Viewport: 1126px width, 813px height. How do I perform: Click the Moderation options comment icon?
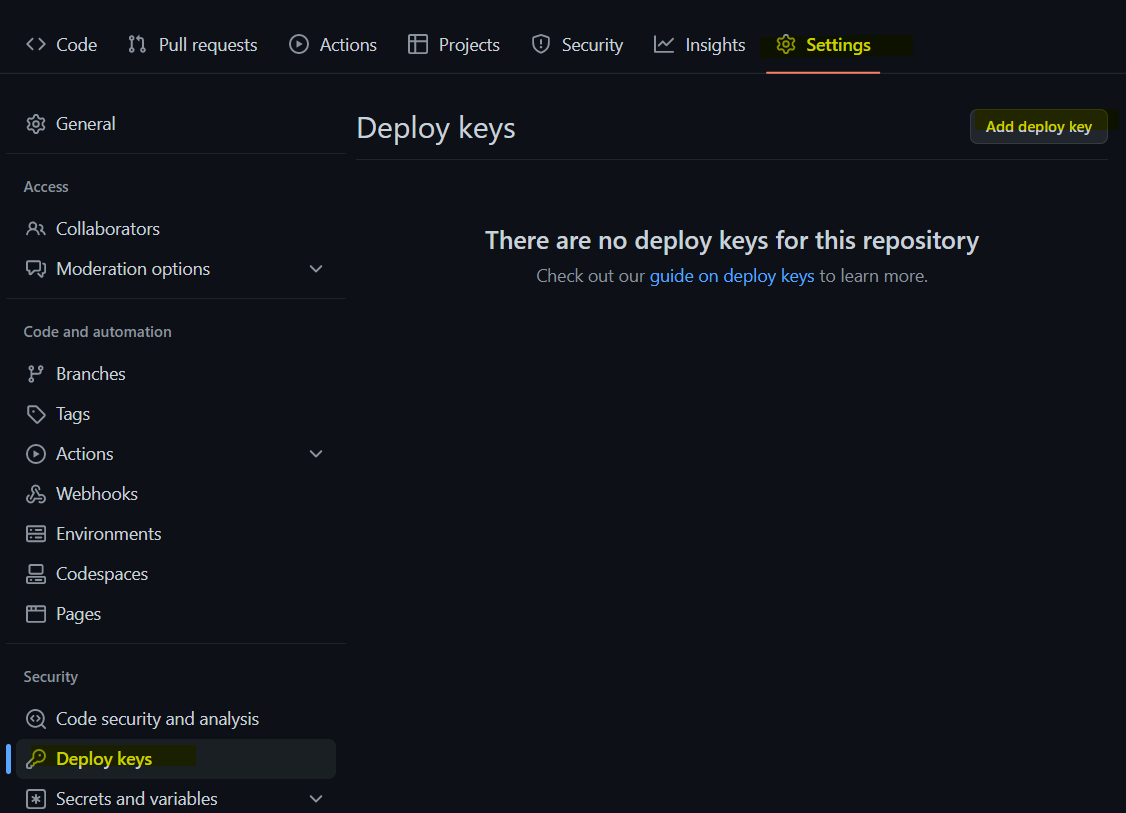pyautogui.click(x=36, y=269)
